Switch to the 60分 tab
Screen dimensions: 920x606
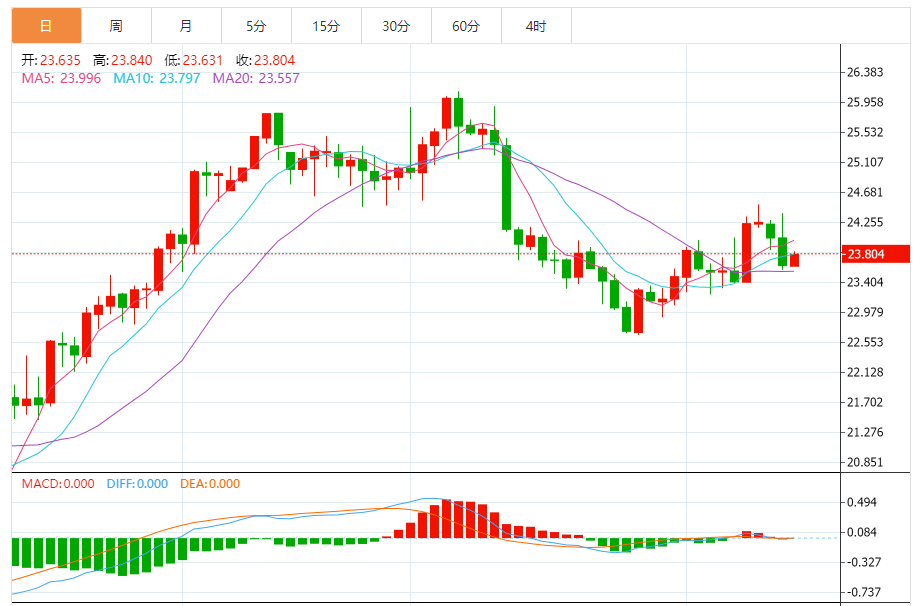pos(466,26)
